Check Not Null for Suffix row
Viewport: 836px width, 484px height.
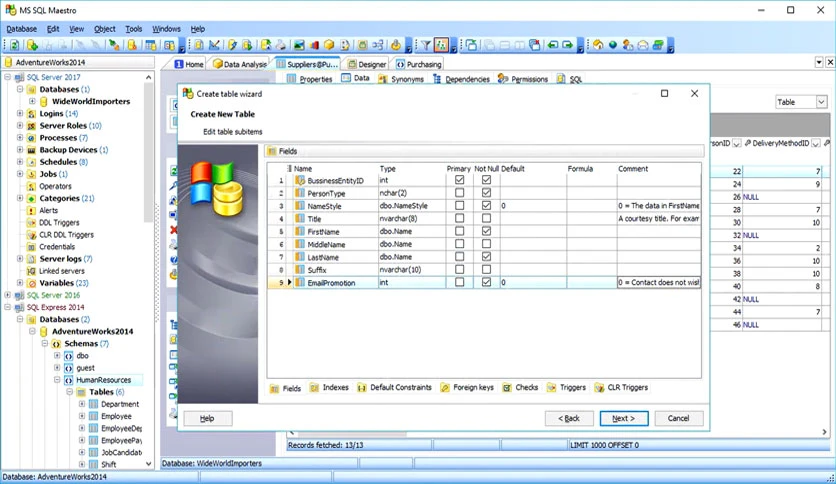point(486,270)
